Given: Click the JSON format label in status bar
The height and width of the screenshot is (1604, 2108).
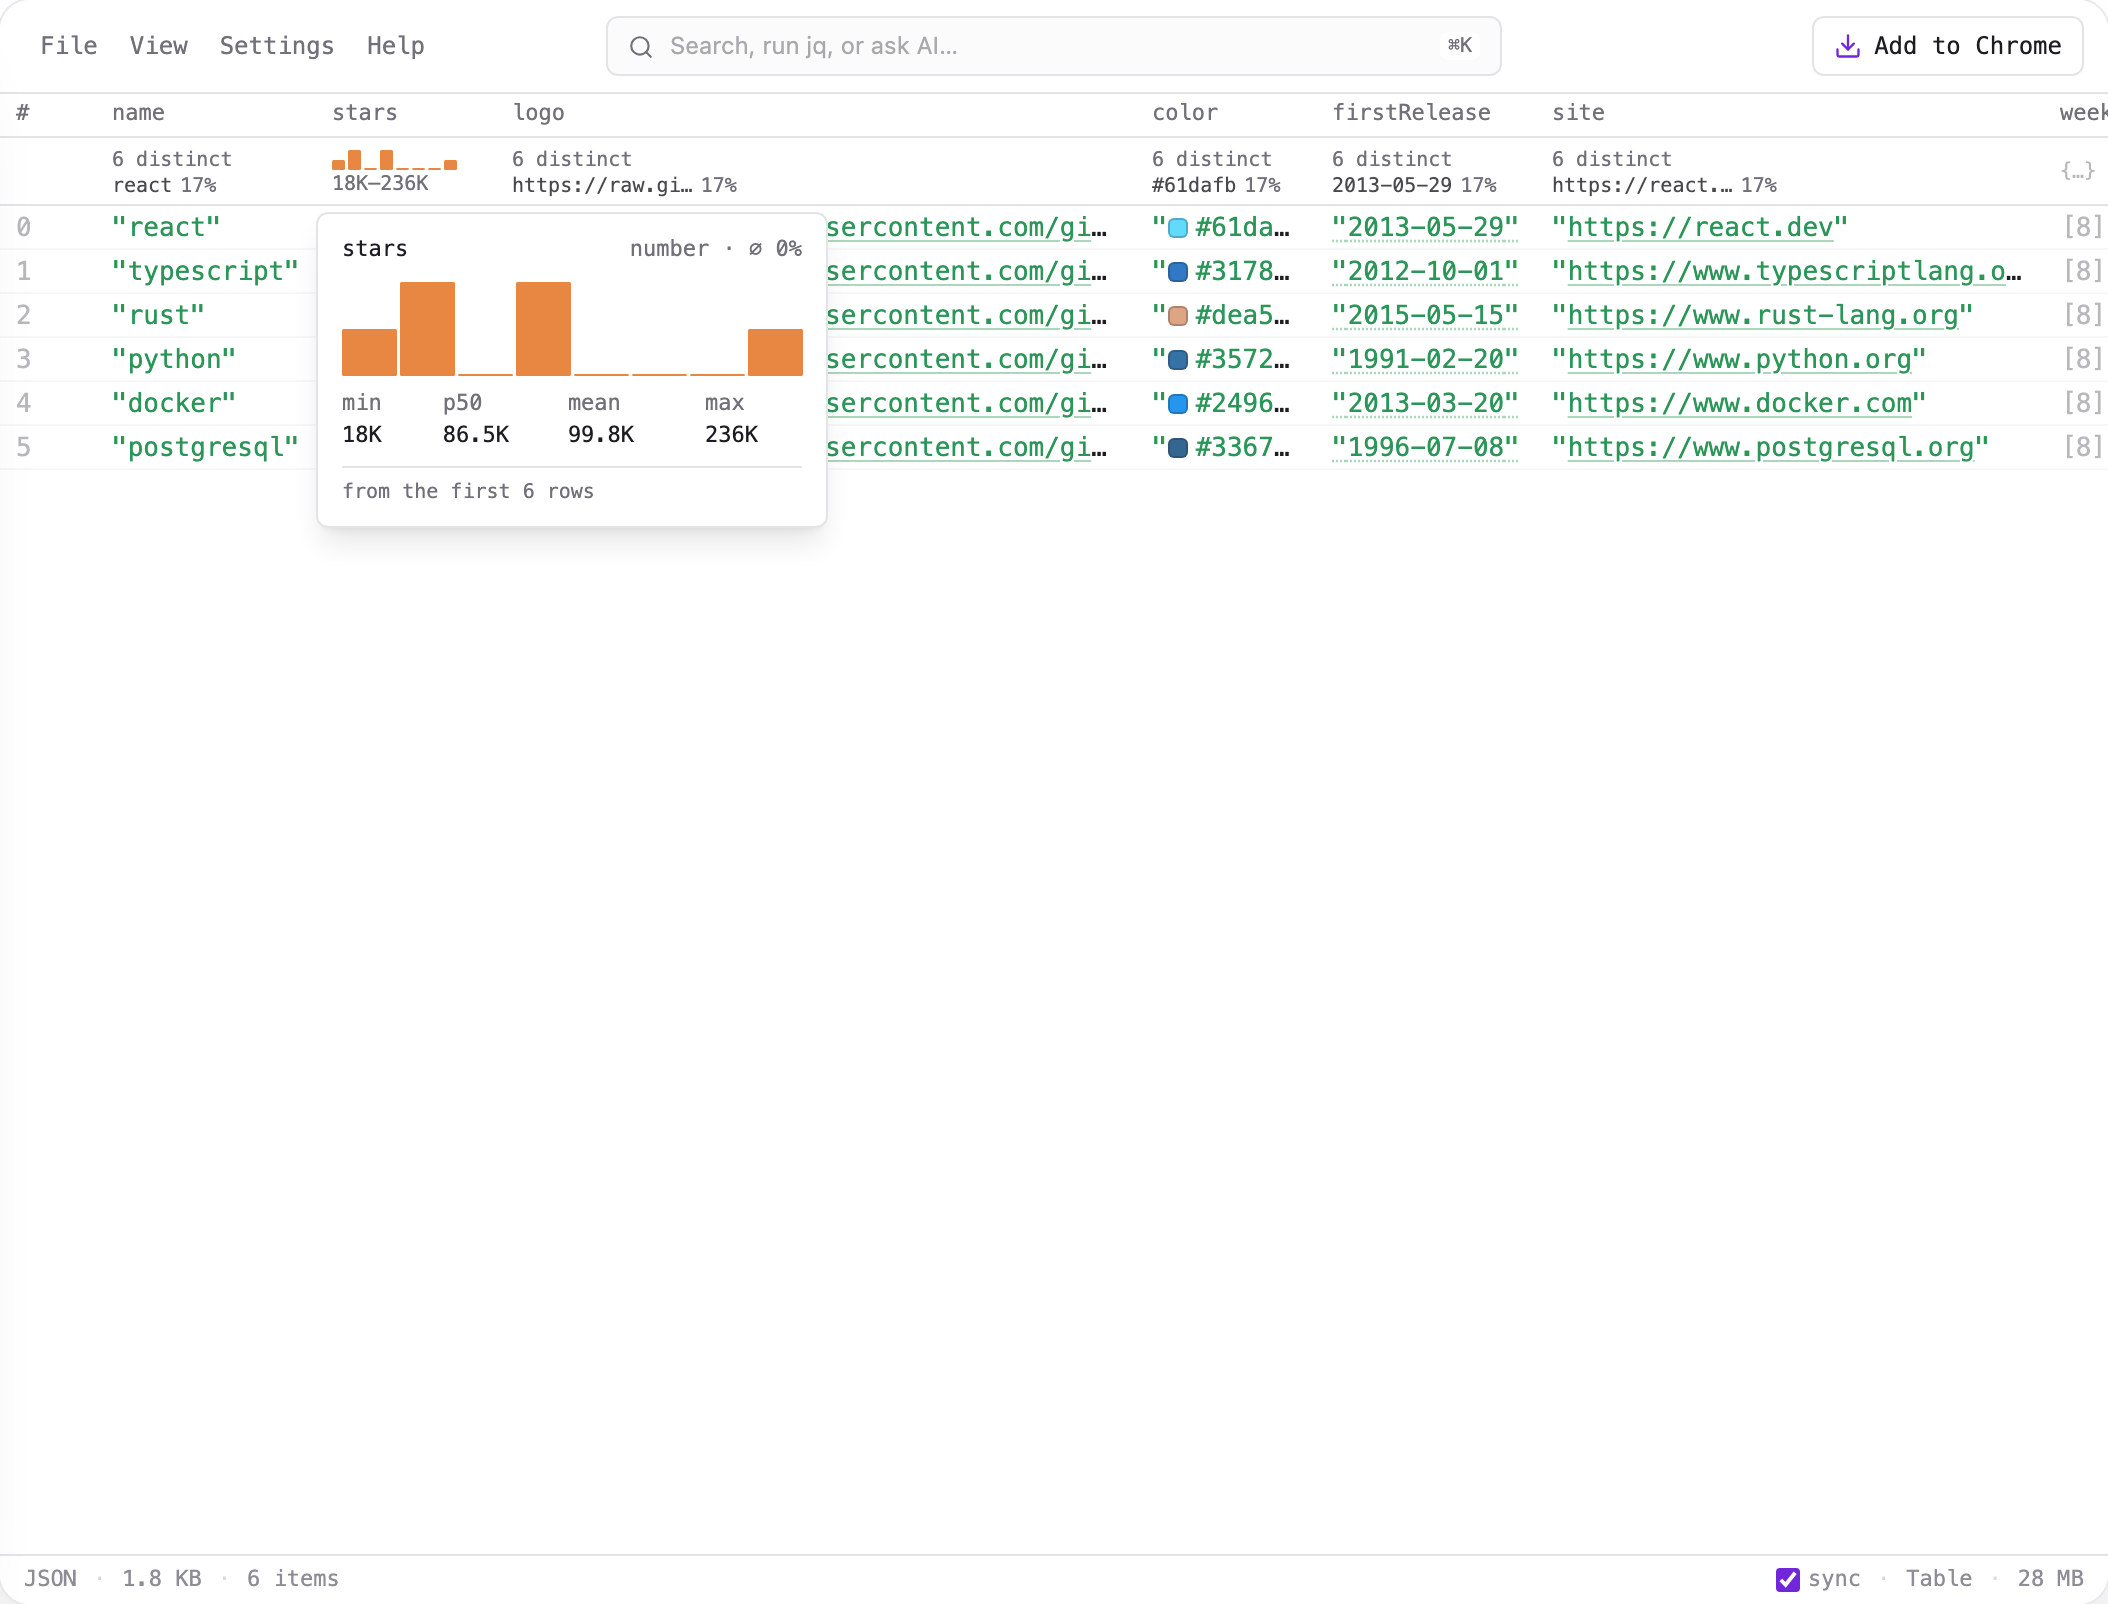Looking at the screenshot, I should pos(50,1578).
